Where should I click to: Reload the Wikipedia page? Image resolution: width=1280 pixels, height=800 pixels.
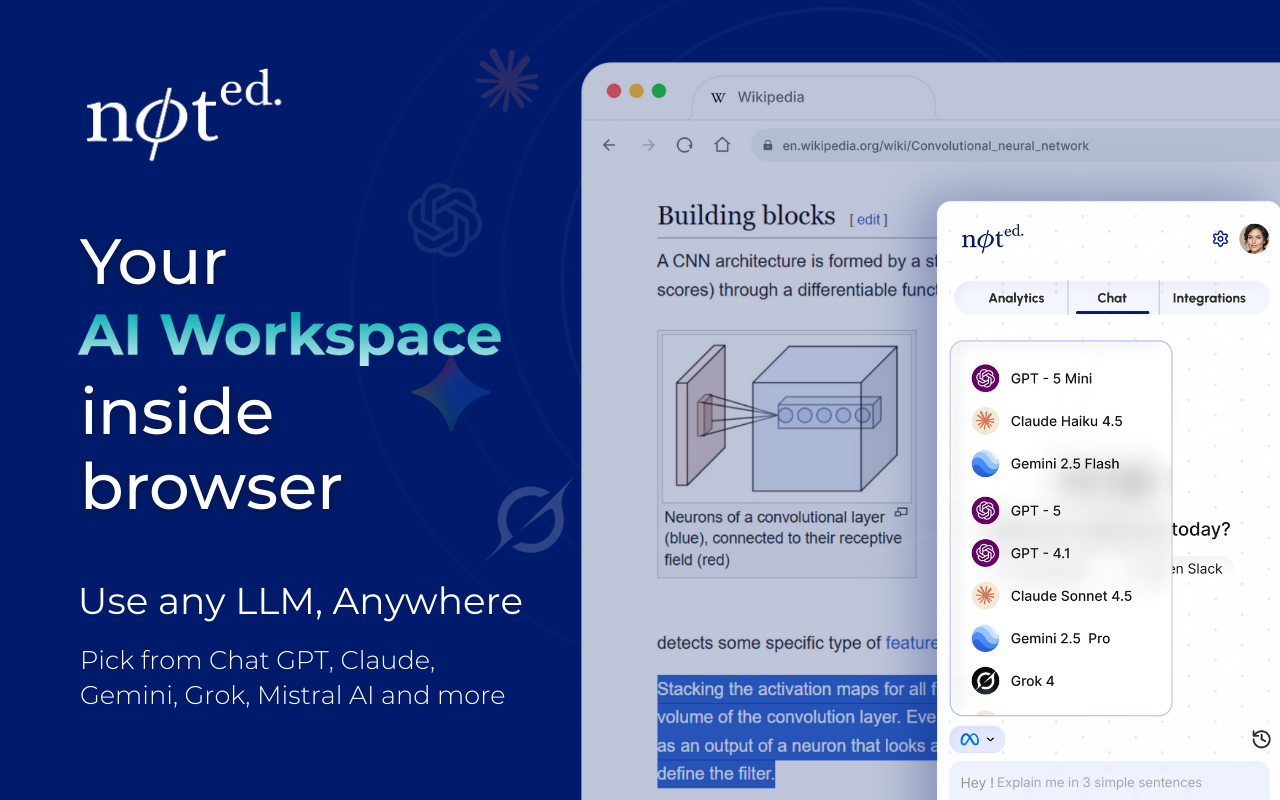click(684, 145)
